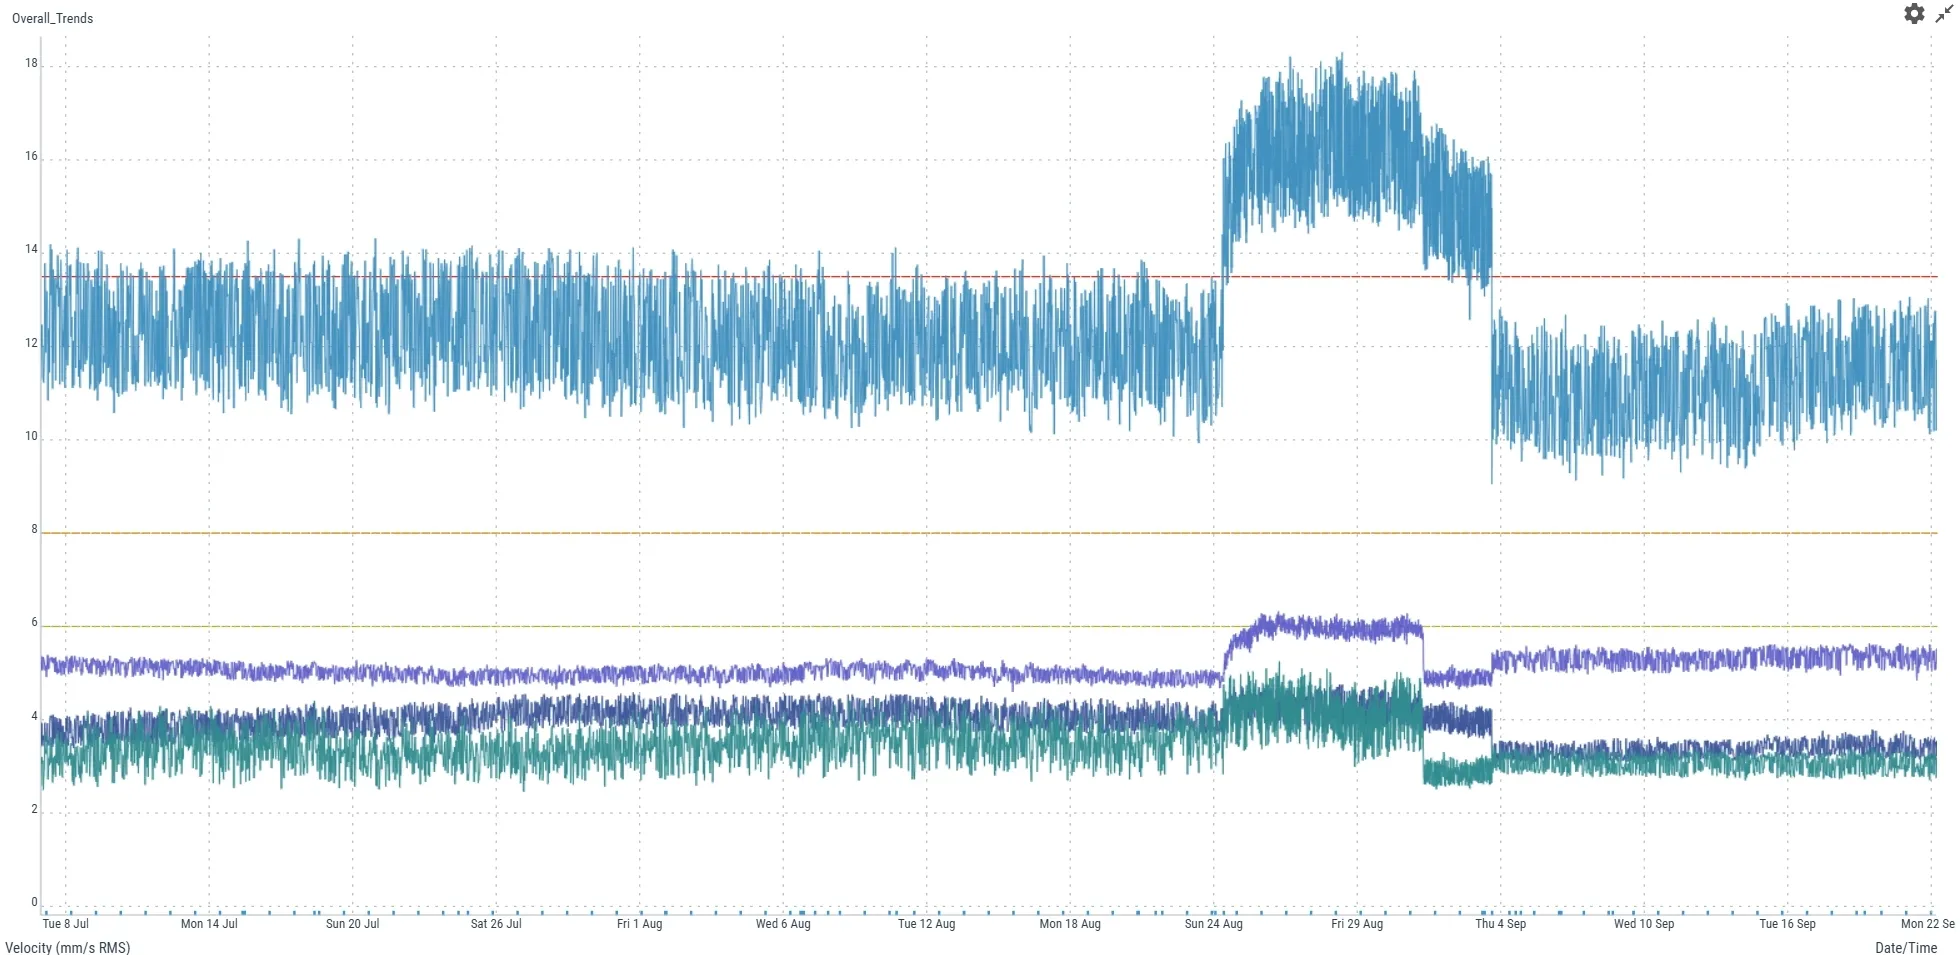Click the Velocity (mm/s RMS) axis label
Viewport: 1960px width, 955px height.
tap(67, 947)
